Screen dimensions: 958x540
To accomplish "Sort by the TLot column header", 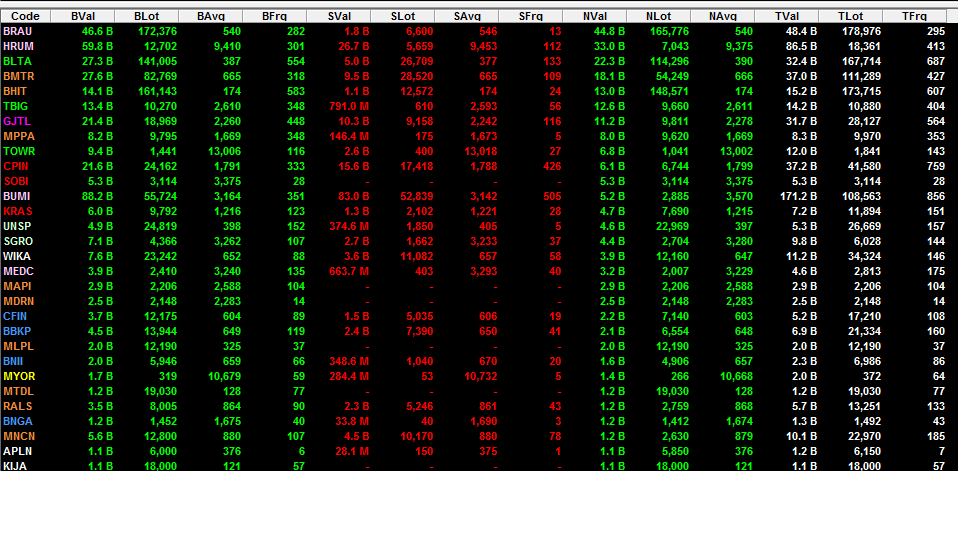I will coord(850,16).
